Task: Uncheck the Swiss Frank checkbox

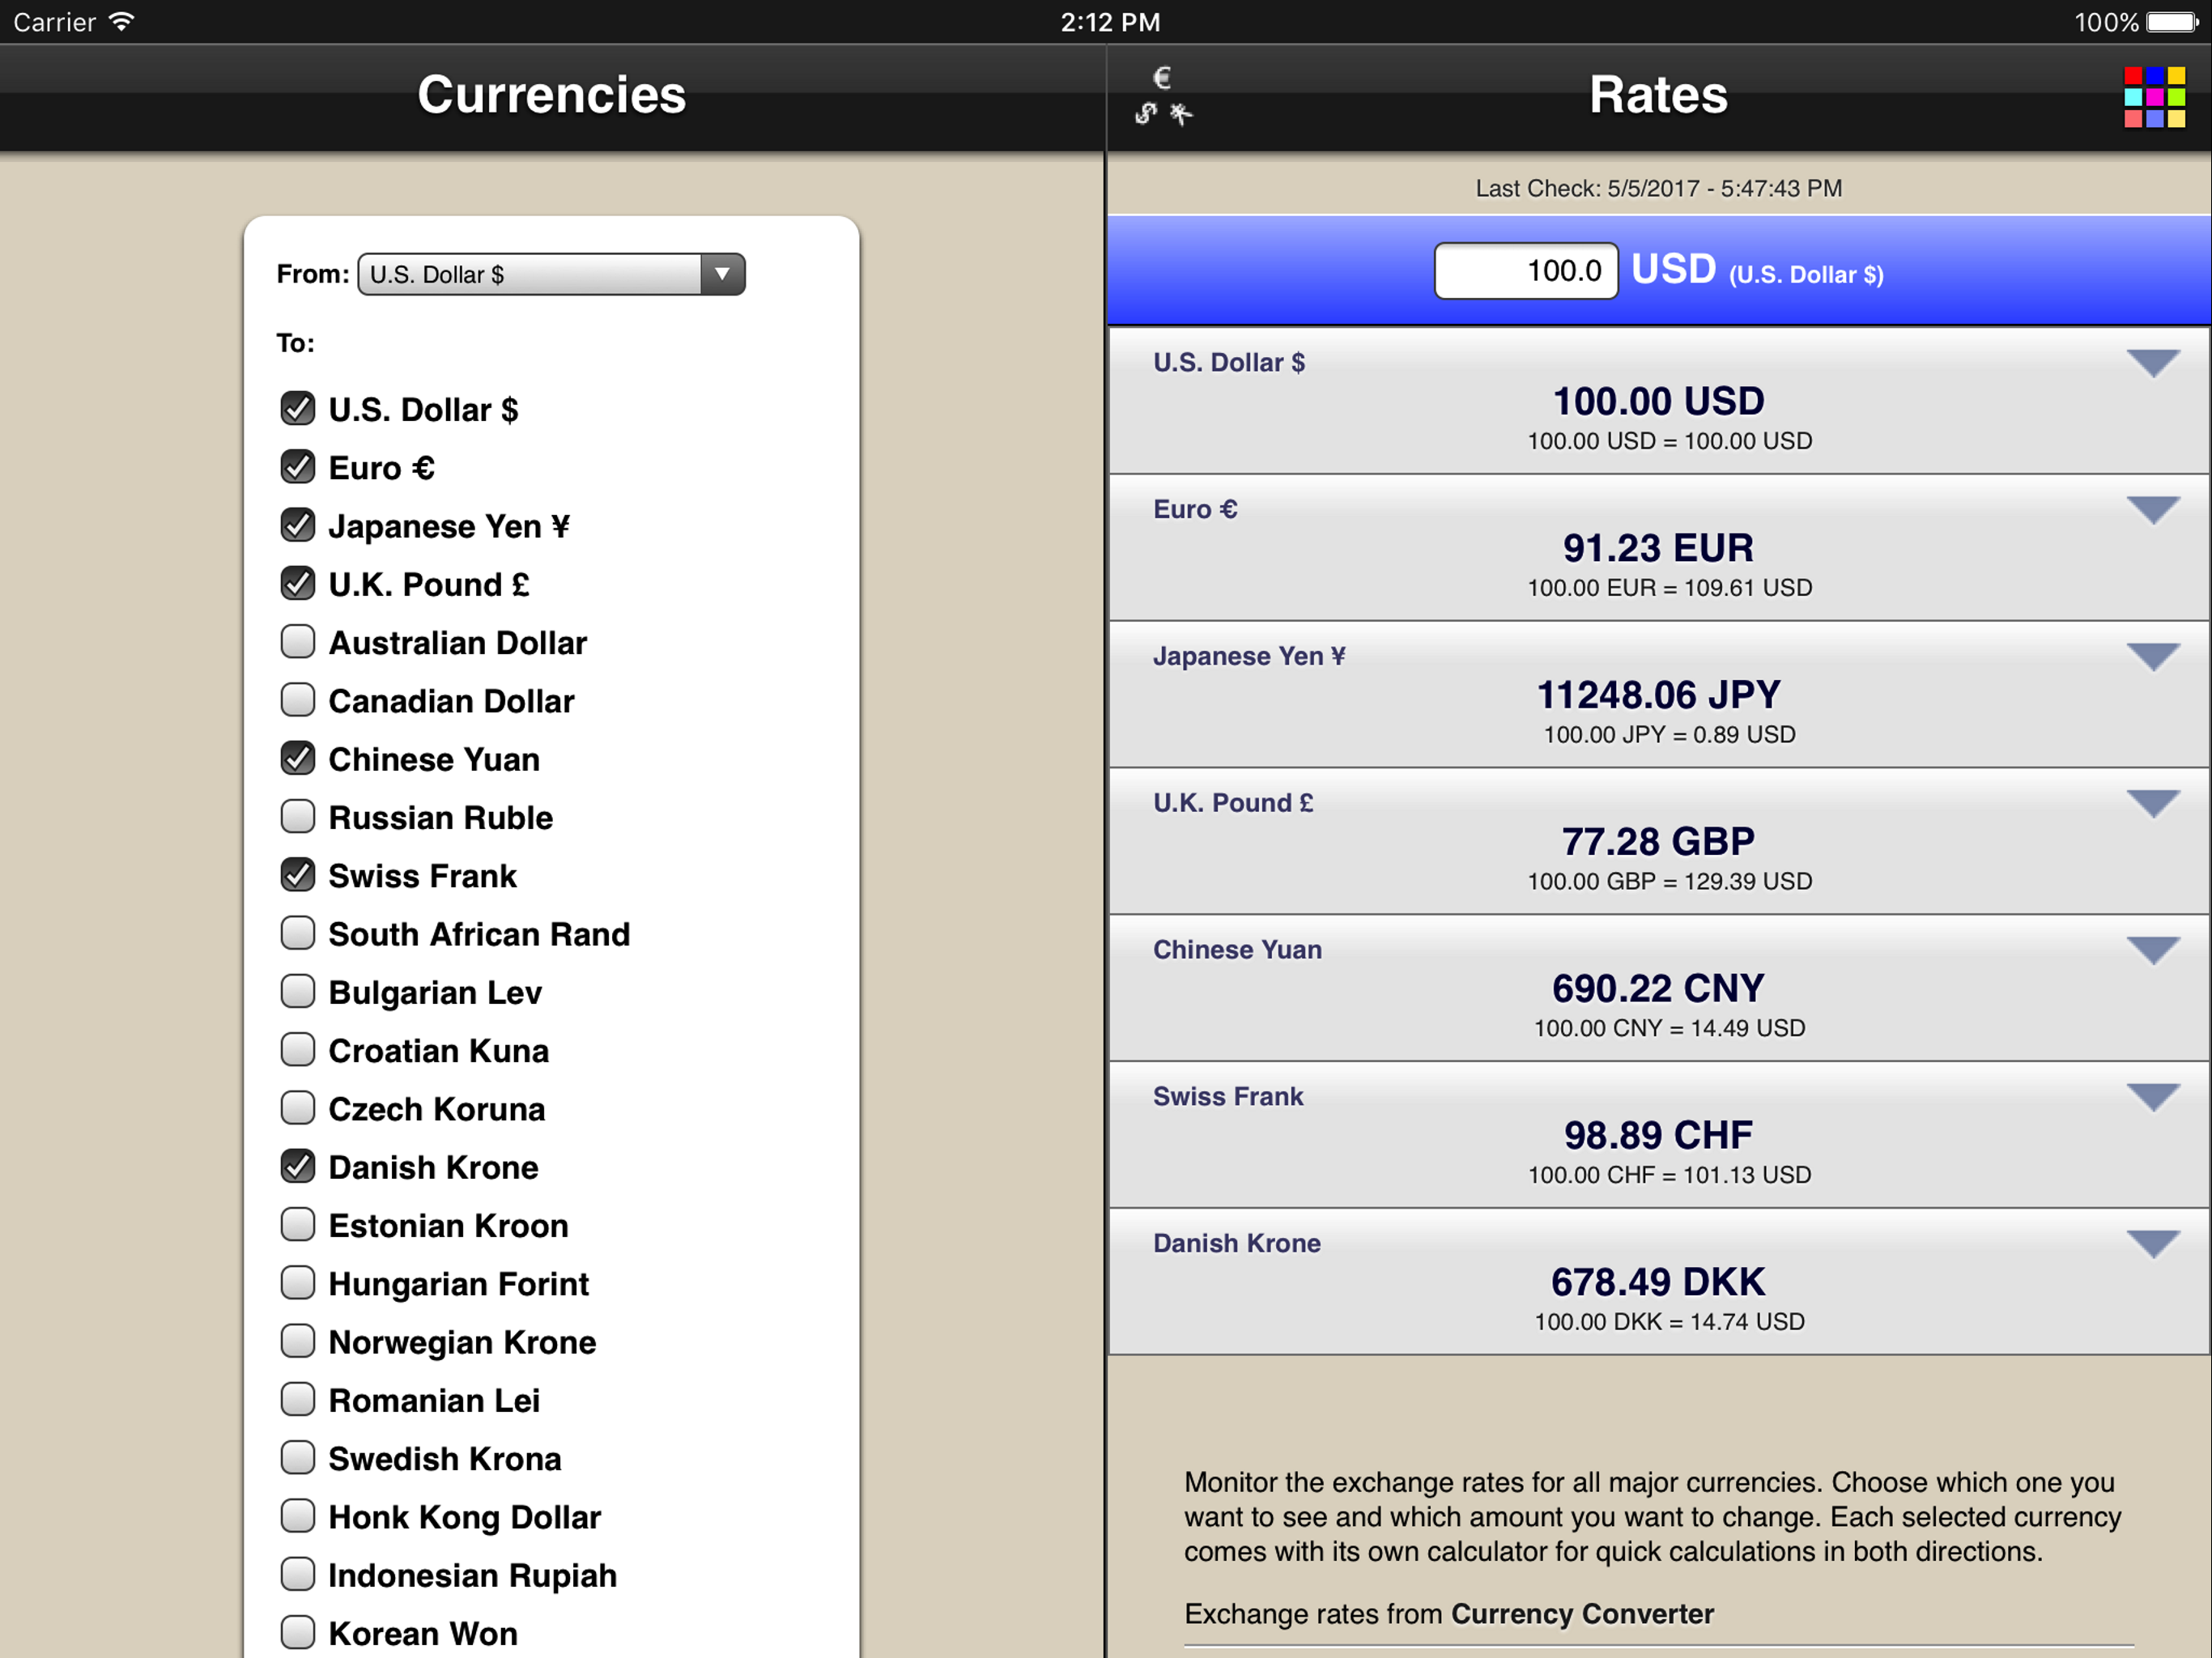Action: [298, 875]
